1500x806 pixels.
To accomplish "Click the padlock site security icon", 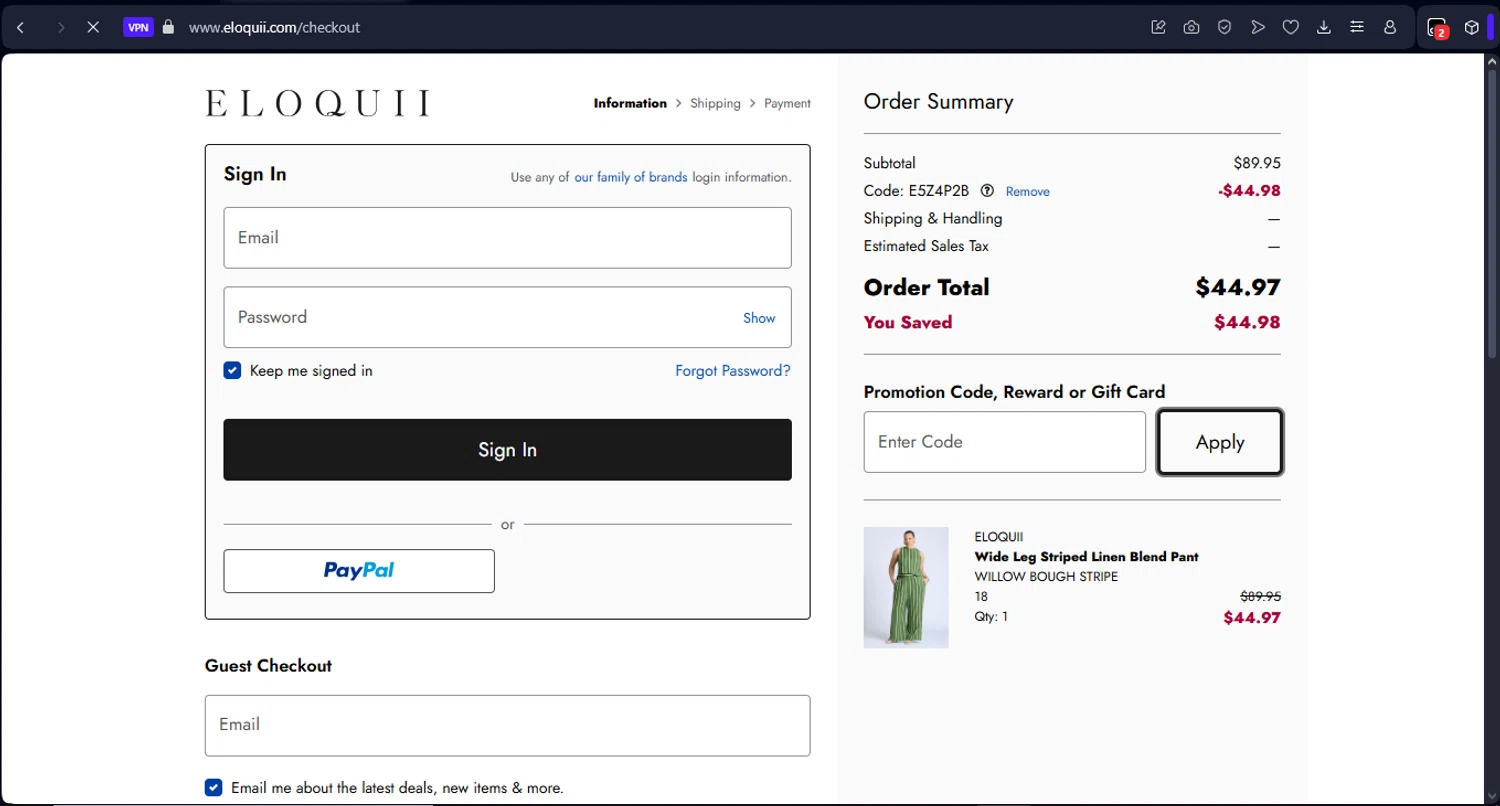I will [x=168, y=27].
